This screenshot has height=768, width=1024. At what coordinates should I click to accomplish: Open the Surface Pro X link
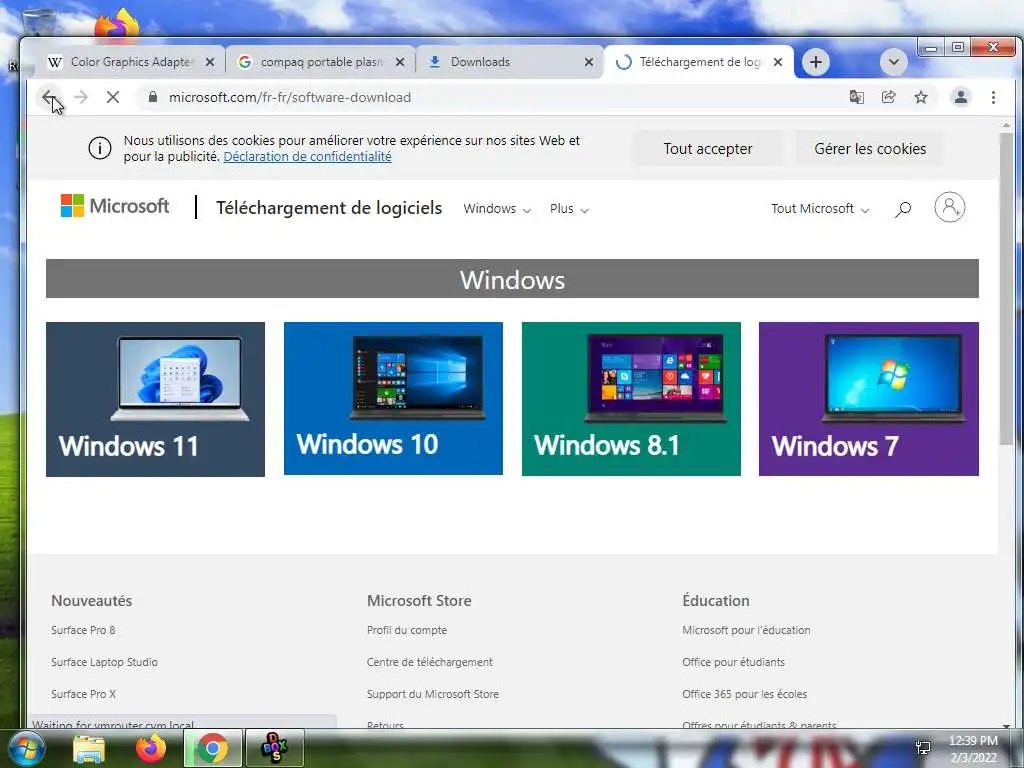coord(84,694)
